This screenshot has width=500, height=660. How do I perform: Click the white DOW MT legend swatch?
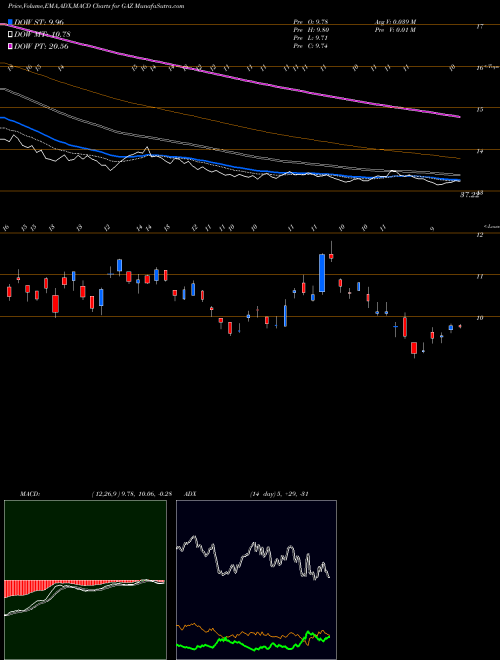[10, 34]
